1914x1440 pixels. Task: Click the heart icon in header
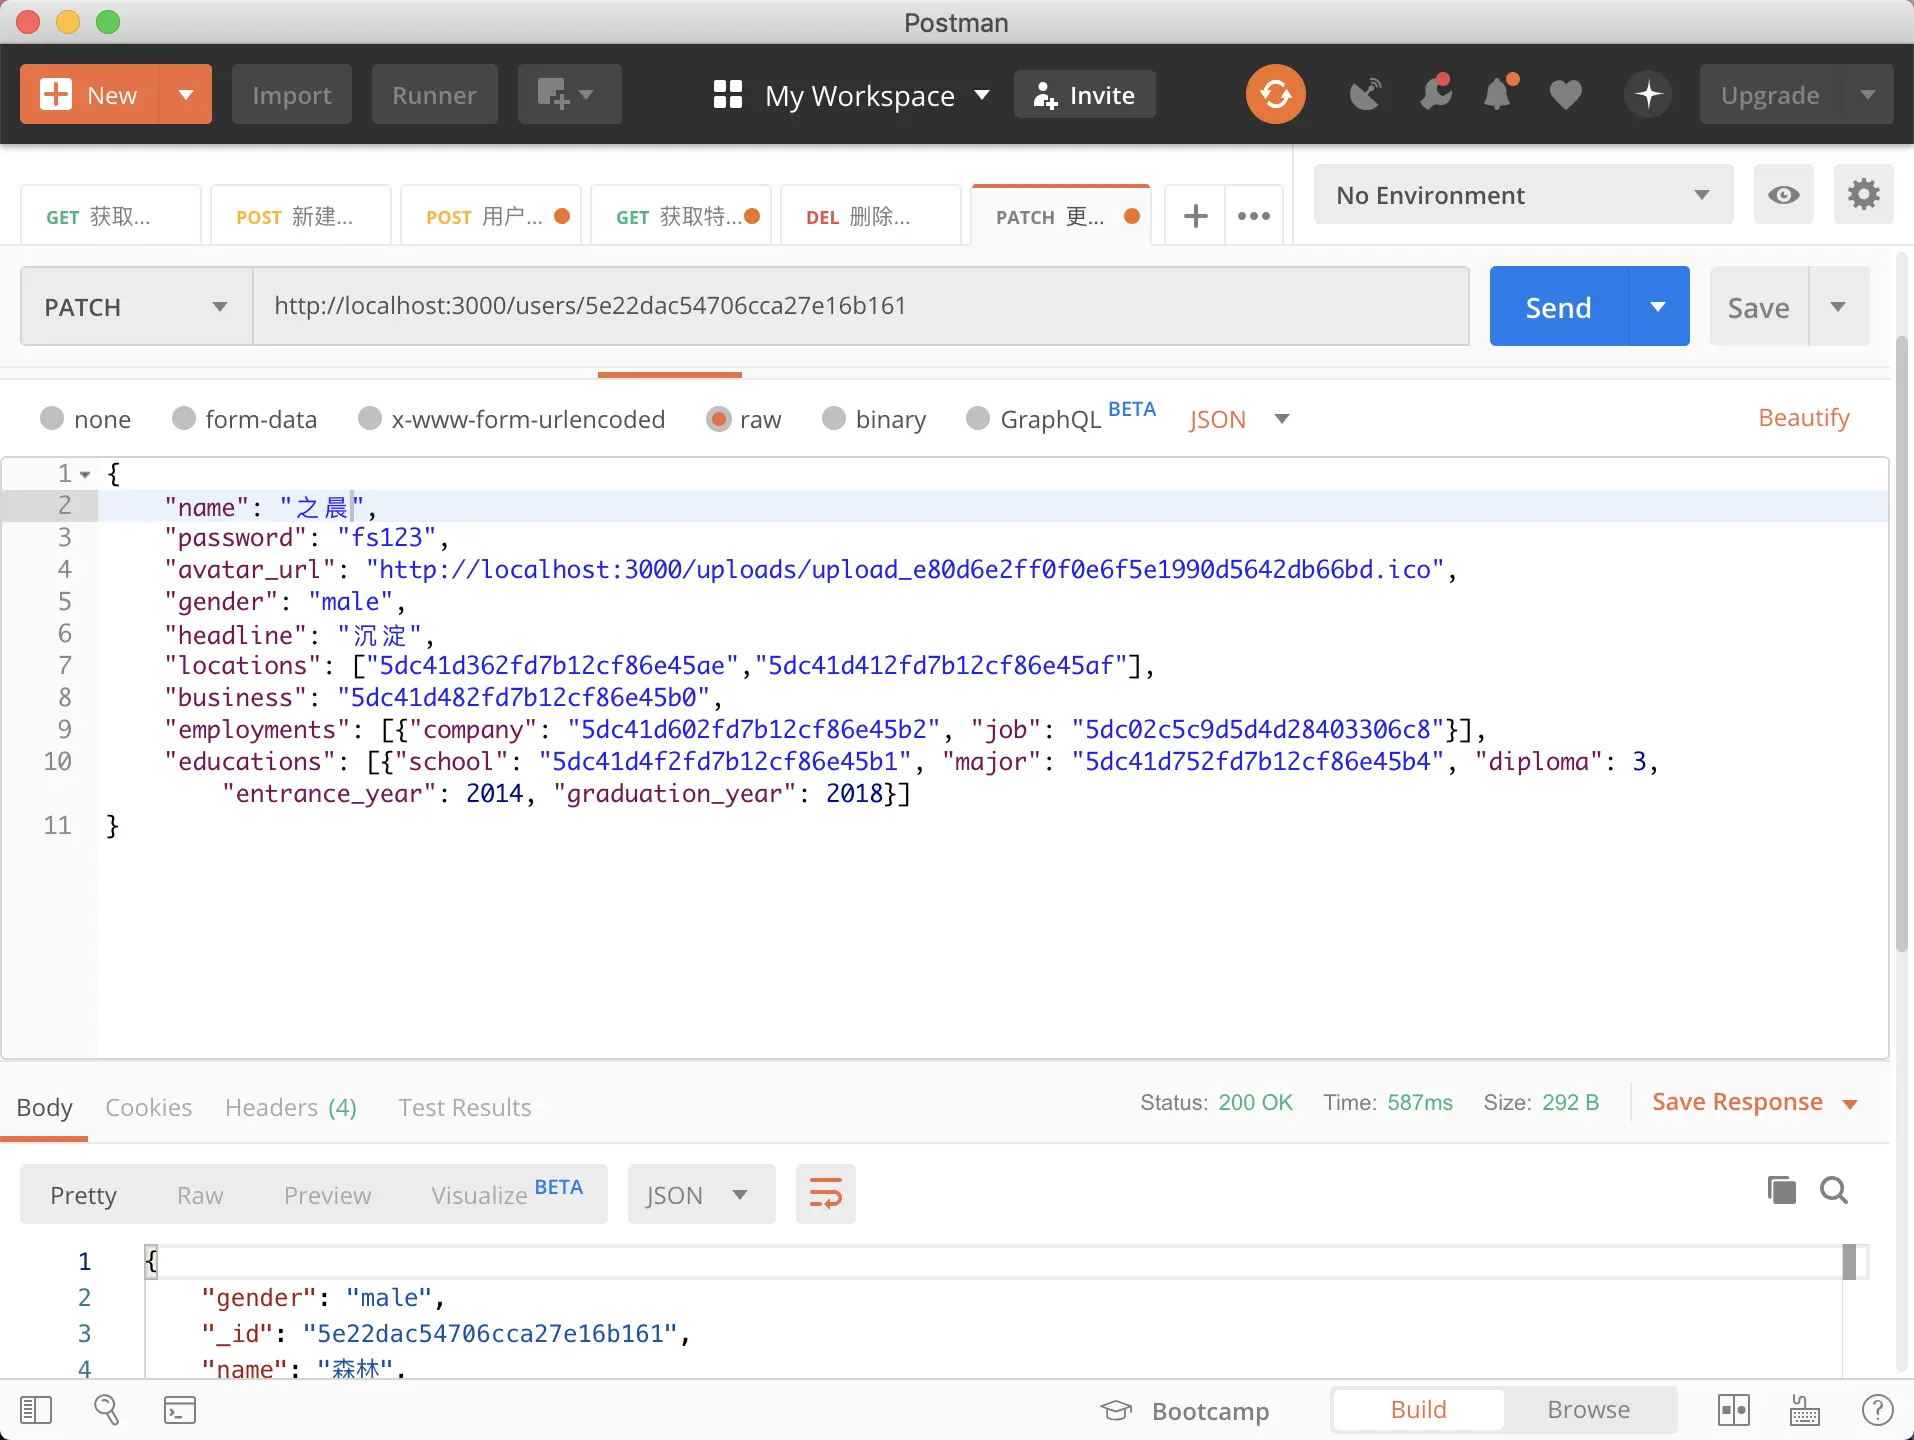click(x=1566, y=95)
